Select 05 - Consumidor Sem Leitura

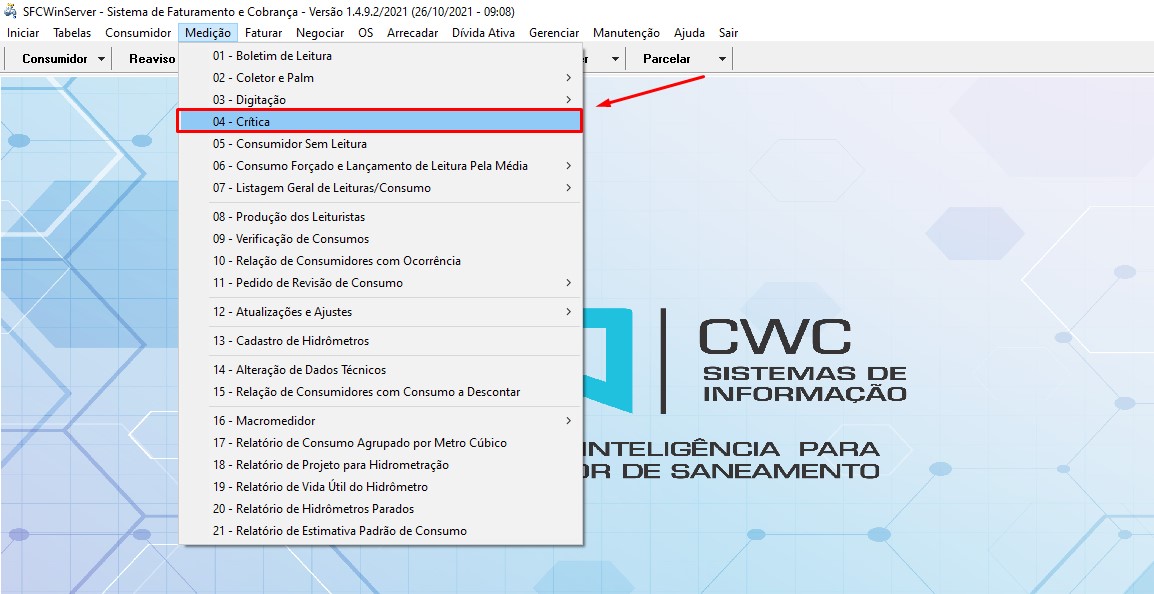click(290, 143)
